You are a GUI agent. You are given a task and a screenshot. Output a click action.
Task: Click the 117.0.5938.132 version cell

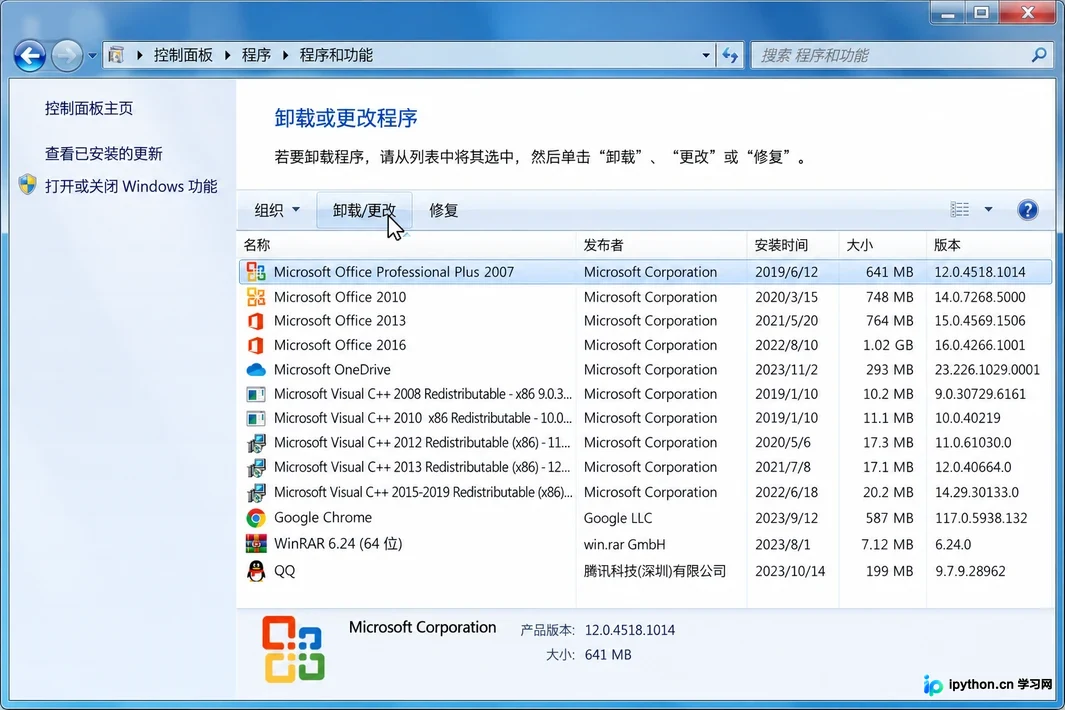pyautogui.click(x=981, y=518)
